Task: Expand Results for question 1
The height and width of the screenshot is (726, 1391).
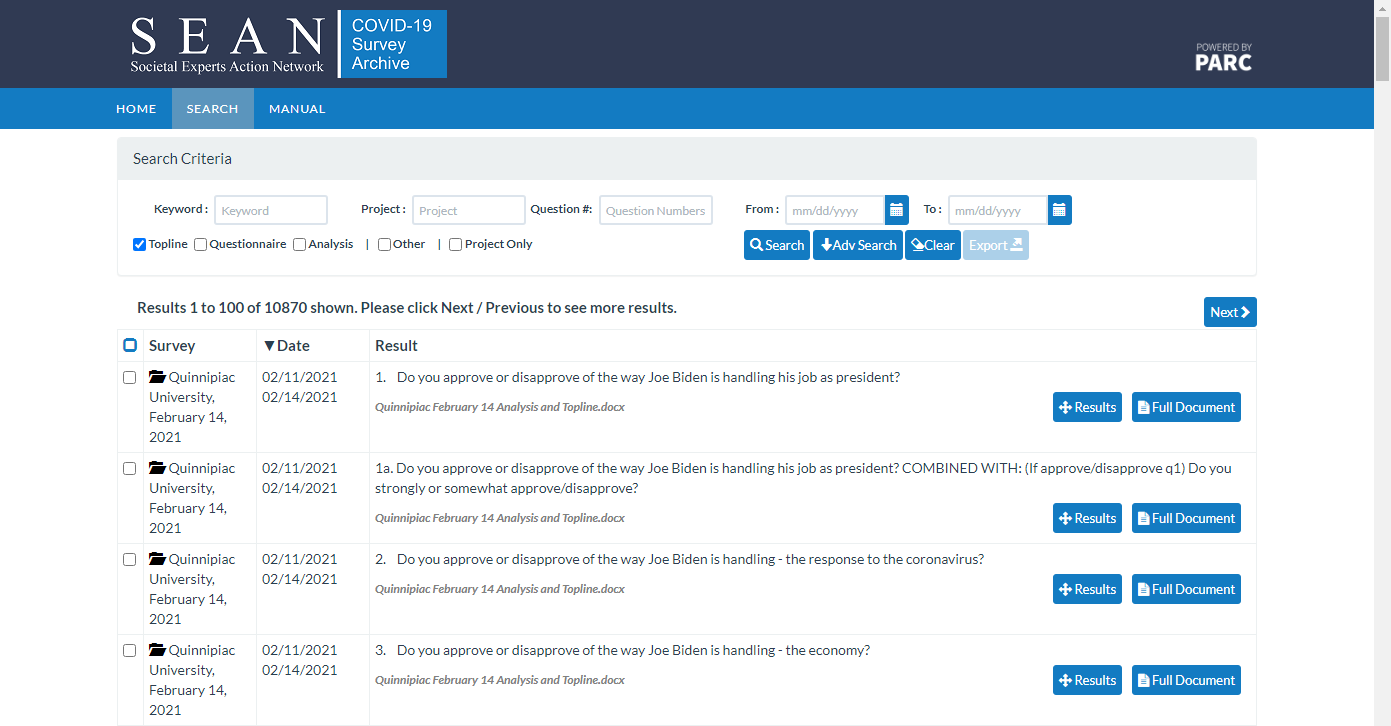Action: click(x=1087, y=407)
